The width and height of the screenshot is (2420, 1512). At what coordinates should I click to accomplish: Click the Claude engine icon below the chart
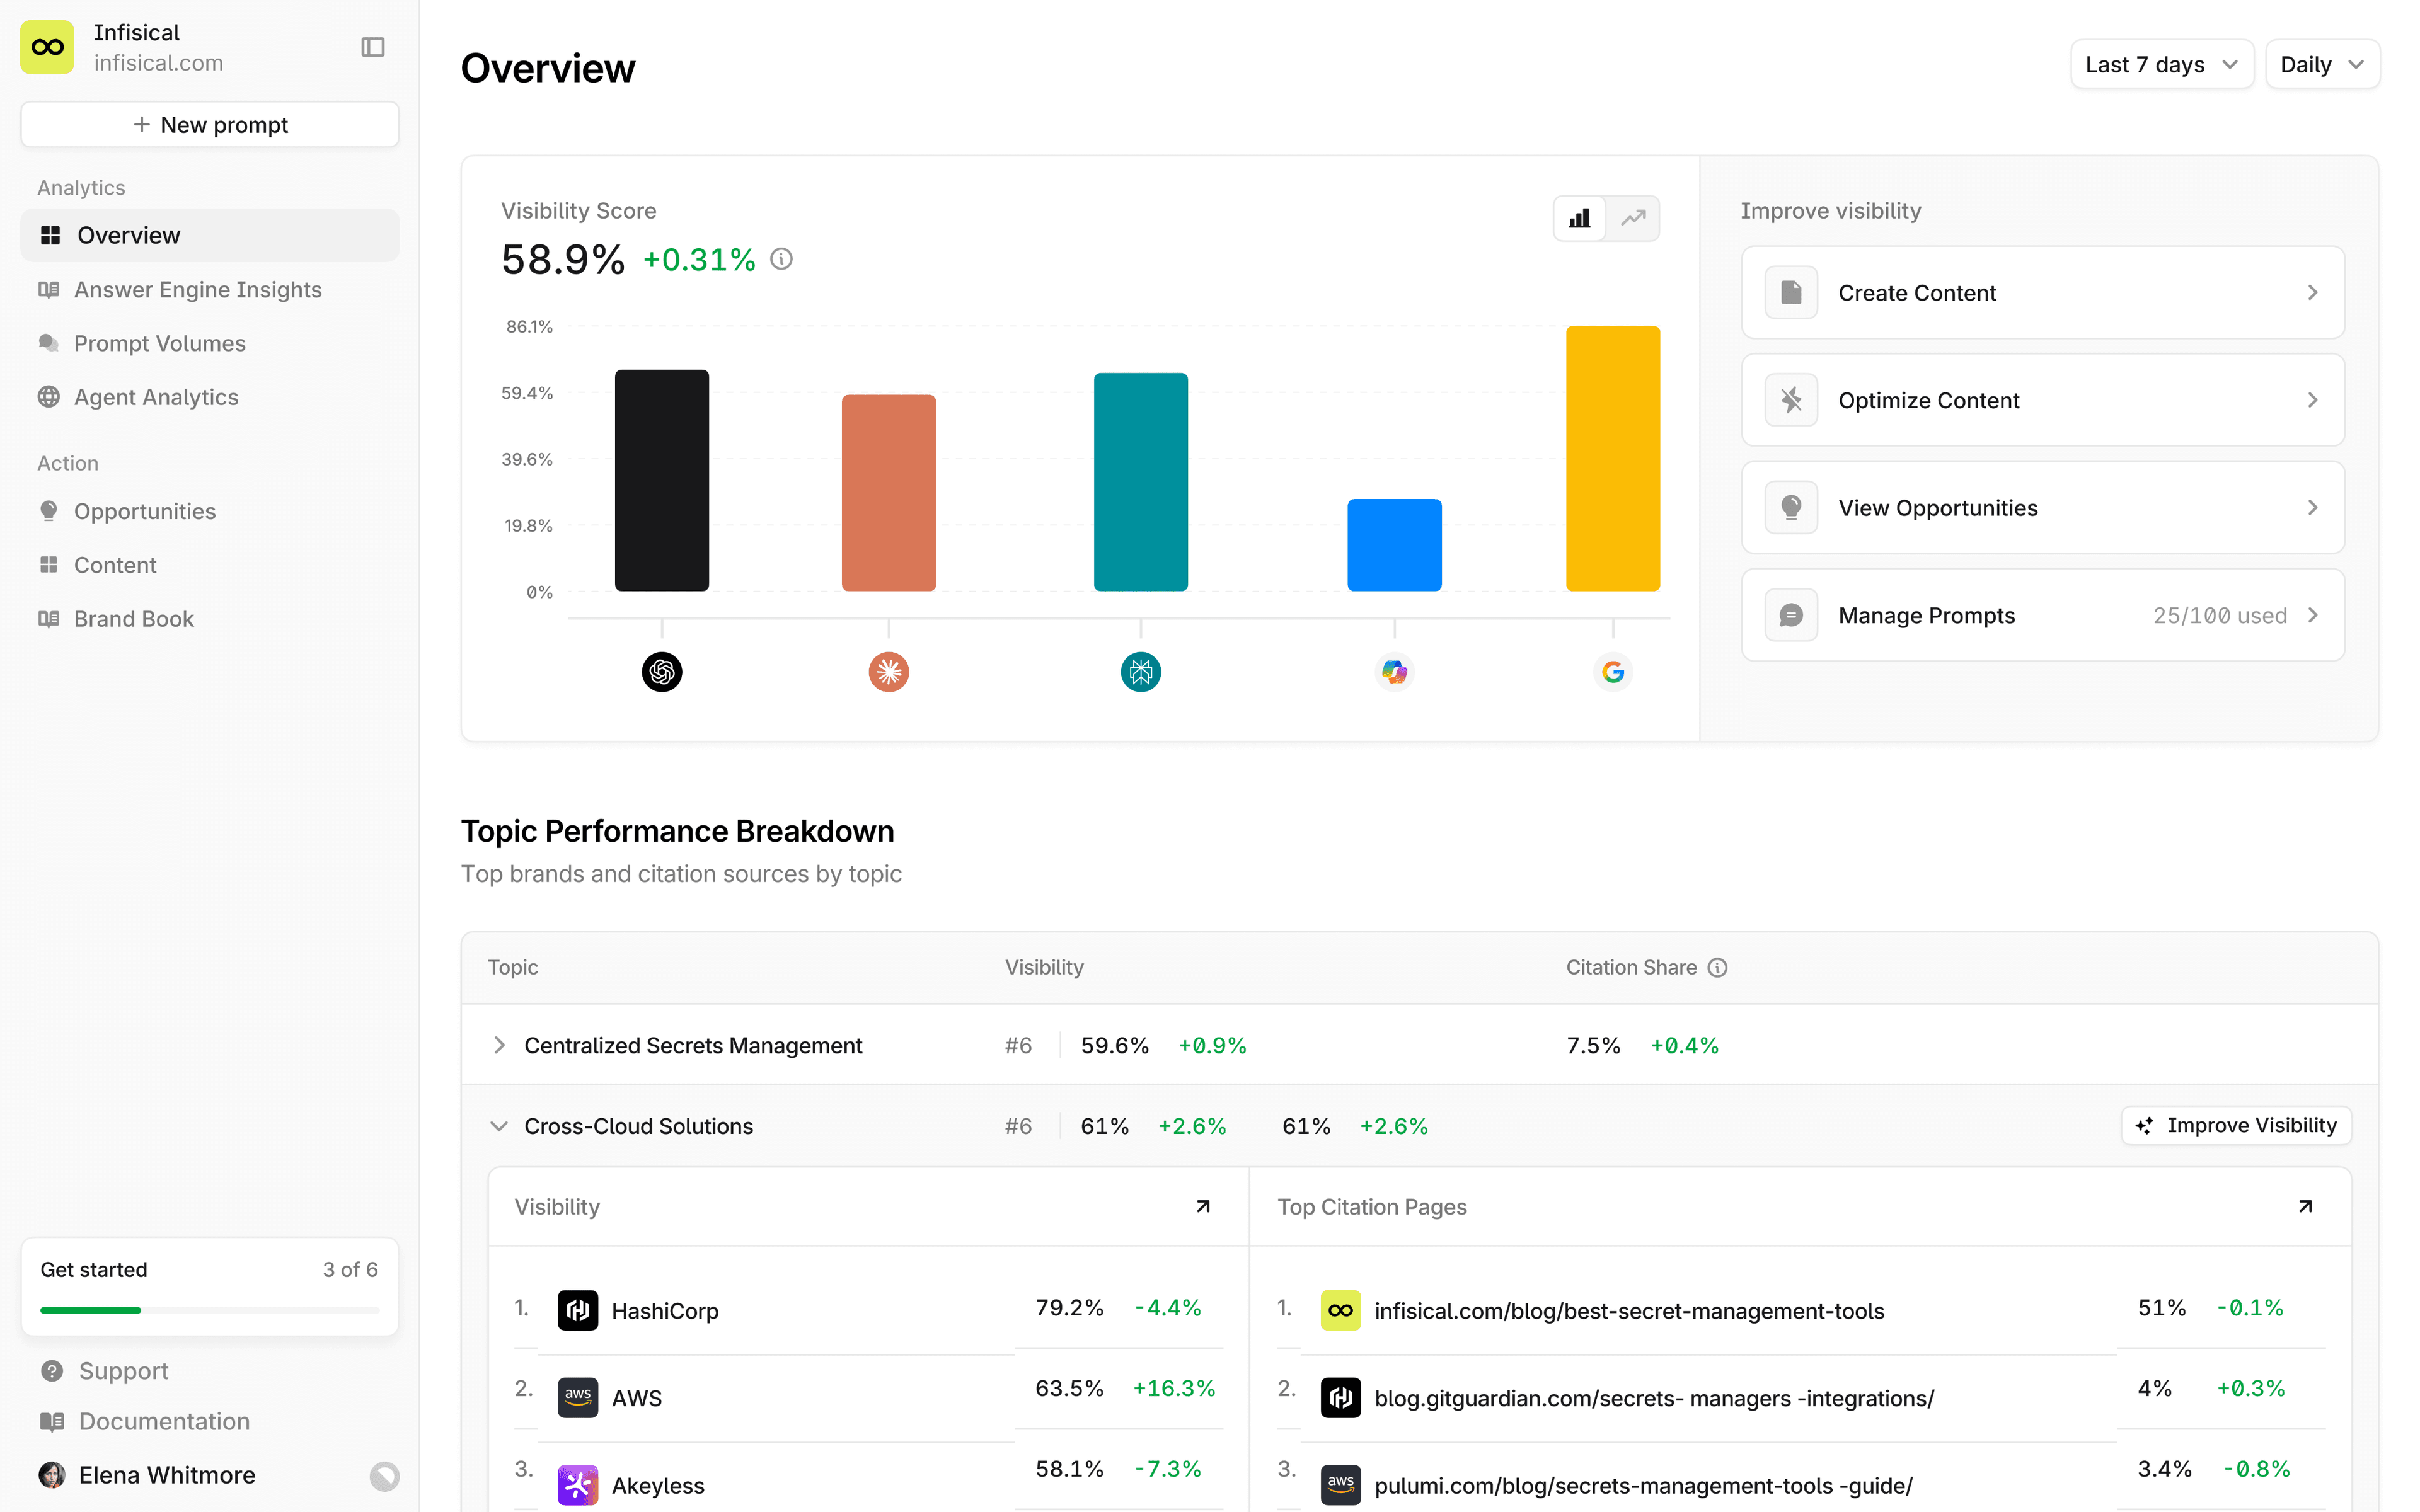click(x=888, y=672)
